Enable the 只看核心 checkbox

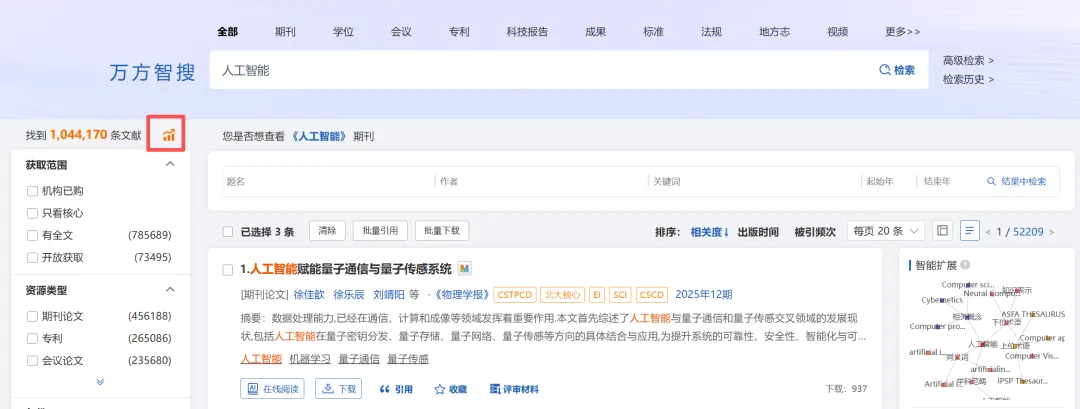point(32,213)
